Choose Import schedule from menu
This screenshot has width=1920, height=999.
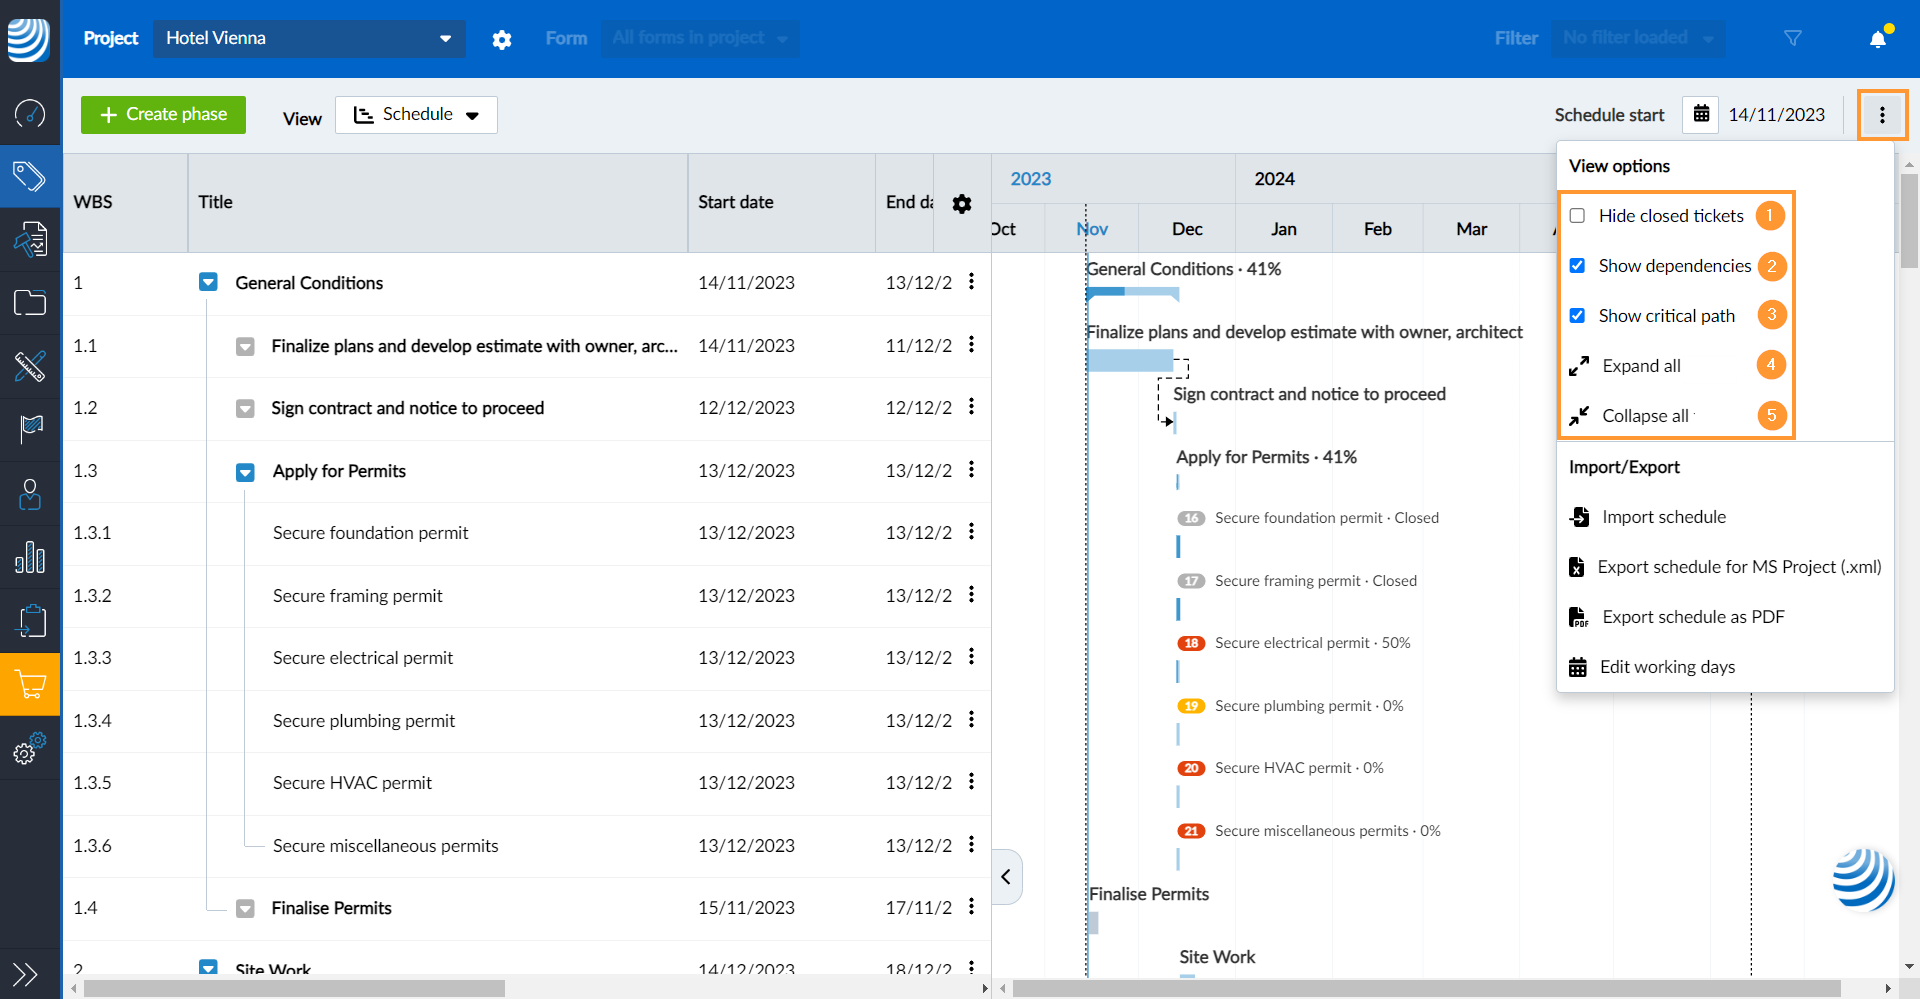1663,517
